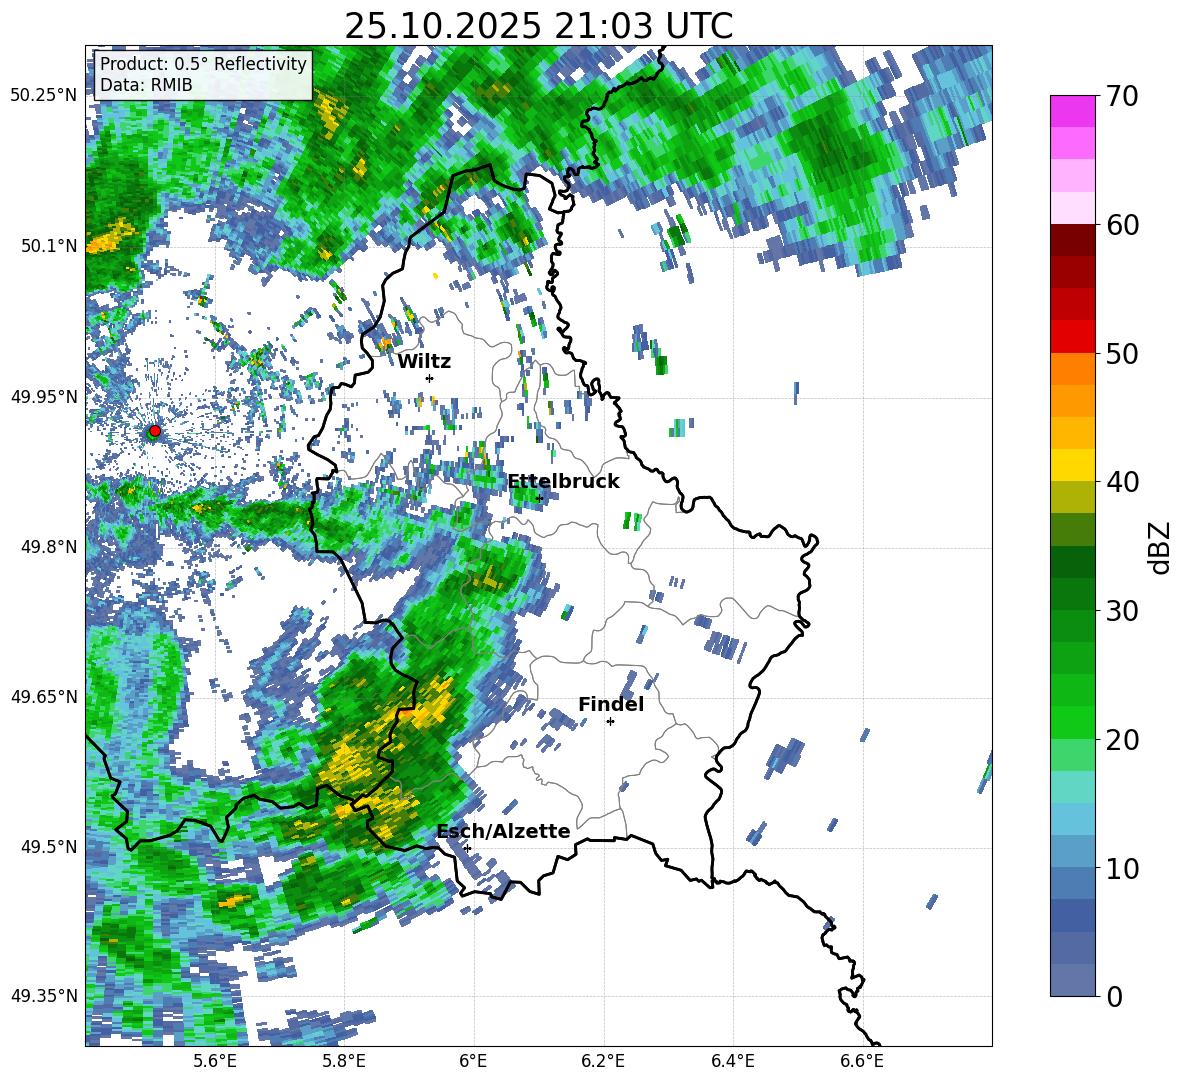The width and height of the screenshot is (1184, 1081).
Task: Click the 49.35°N latitude label
Action: pos(44,996)
